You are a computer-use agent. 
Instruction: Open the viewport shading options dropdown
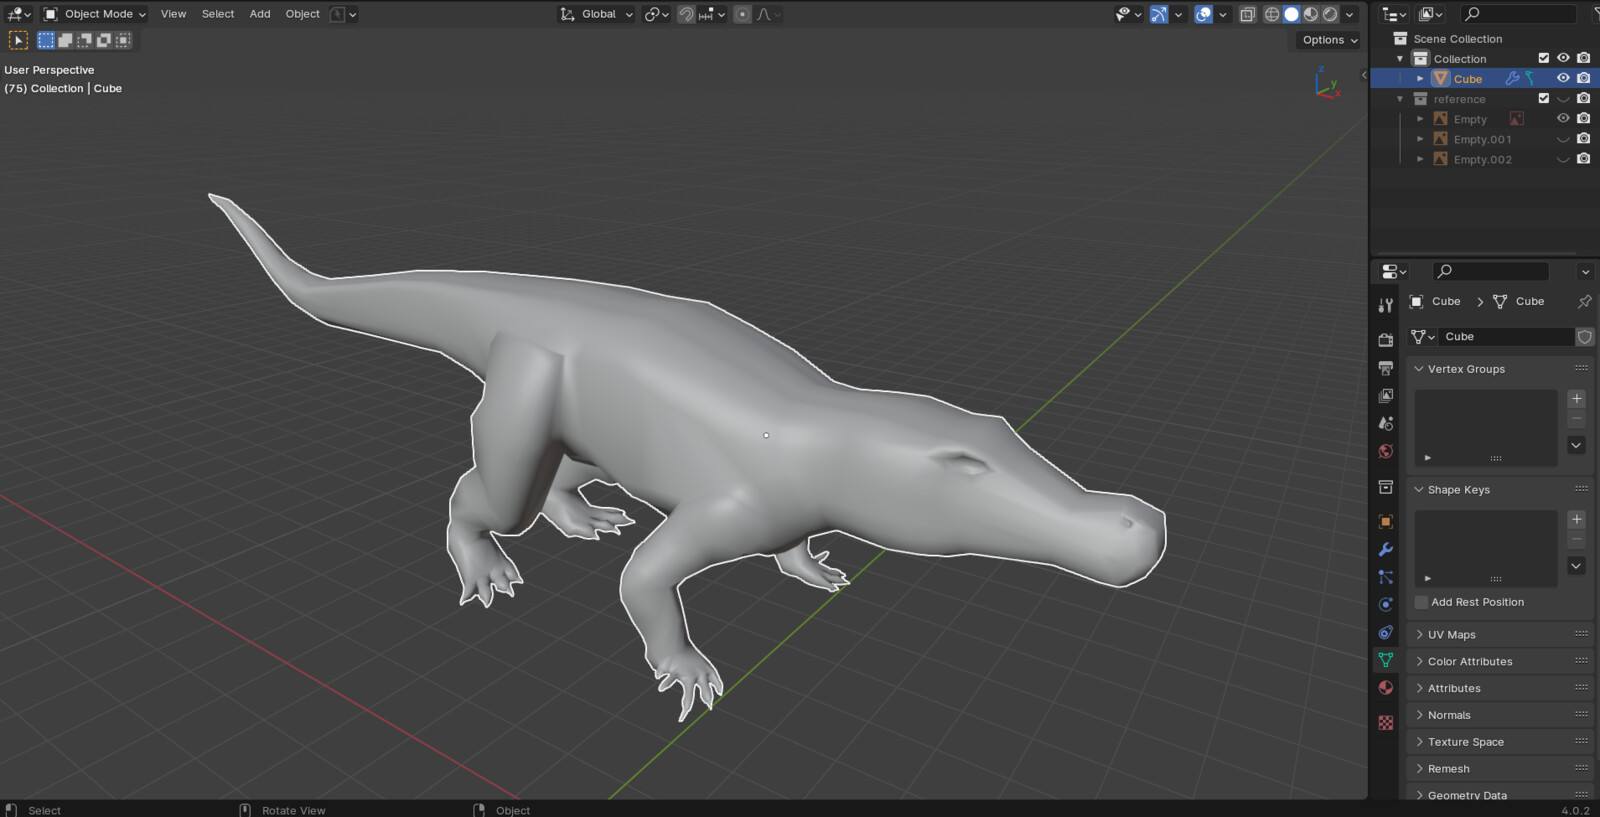(1349, 14)
